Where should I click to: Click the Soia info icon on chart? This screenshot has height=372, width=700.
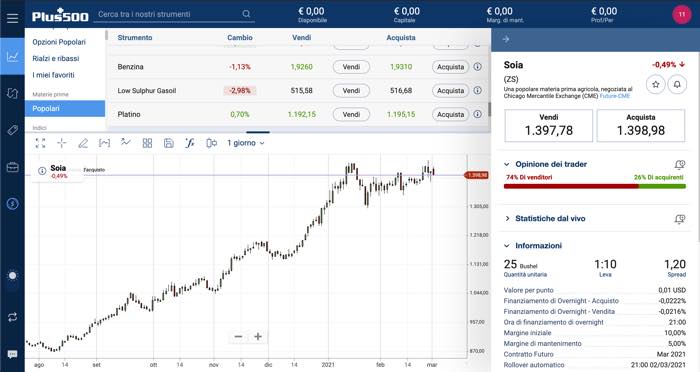click(x=42, y=171)
